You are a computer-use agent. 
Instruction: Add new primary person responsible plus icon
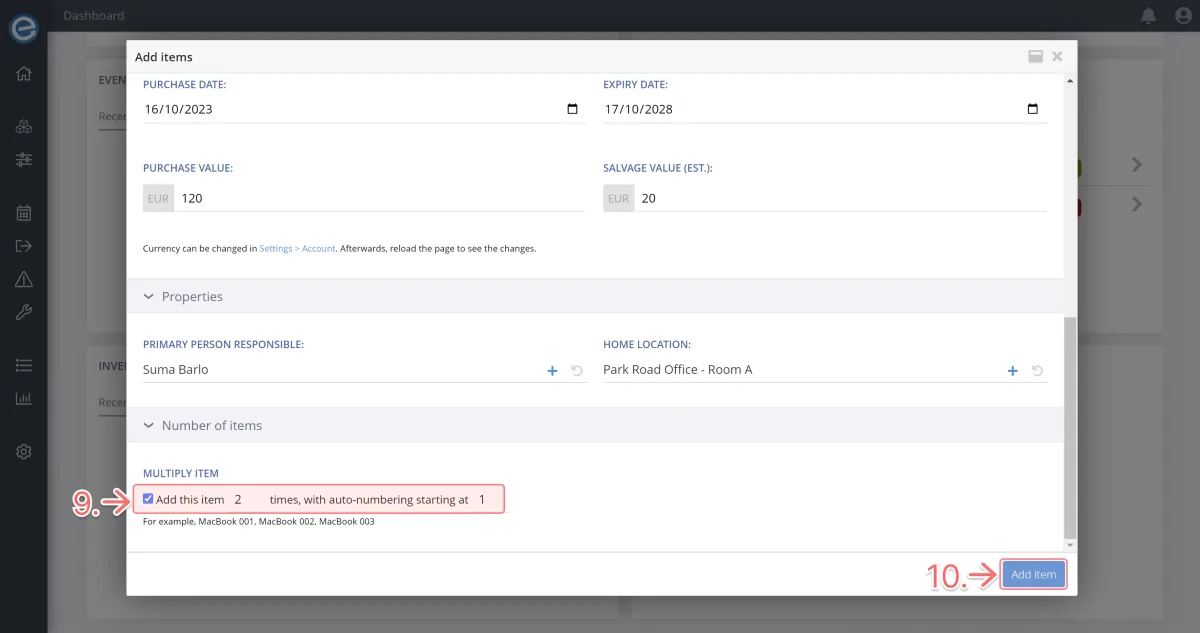[552, 371]
